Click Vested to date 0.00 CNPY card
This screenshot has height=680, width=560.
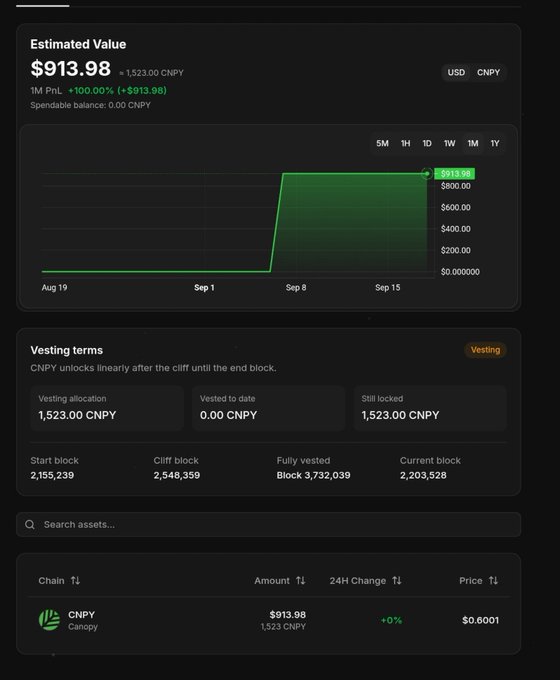click(269, 408)
